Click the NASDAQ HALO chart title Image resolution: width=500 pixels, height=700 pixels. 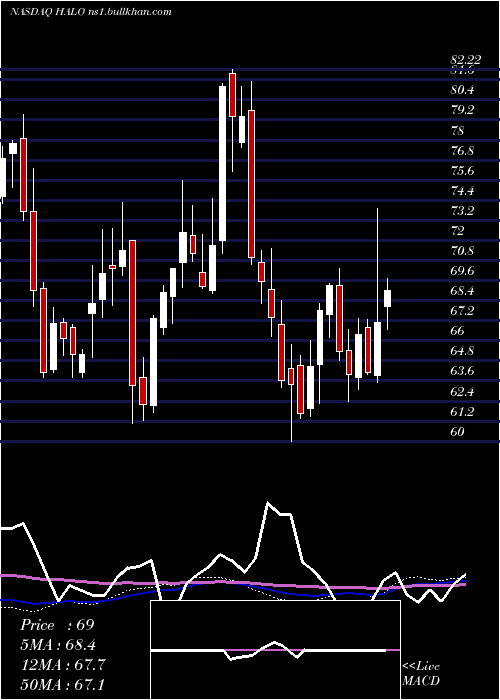[x=91, y=12]
